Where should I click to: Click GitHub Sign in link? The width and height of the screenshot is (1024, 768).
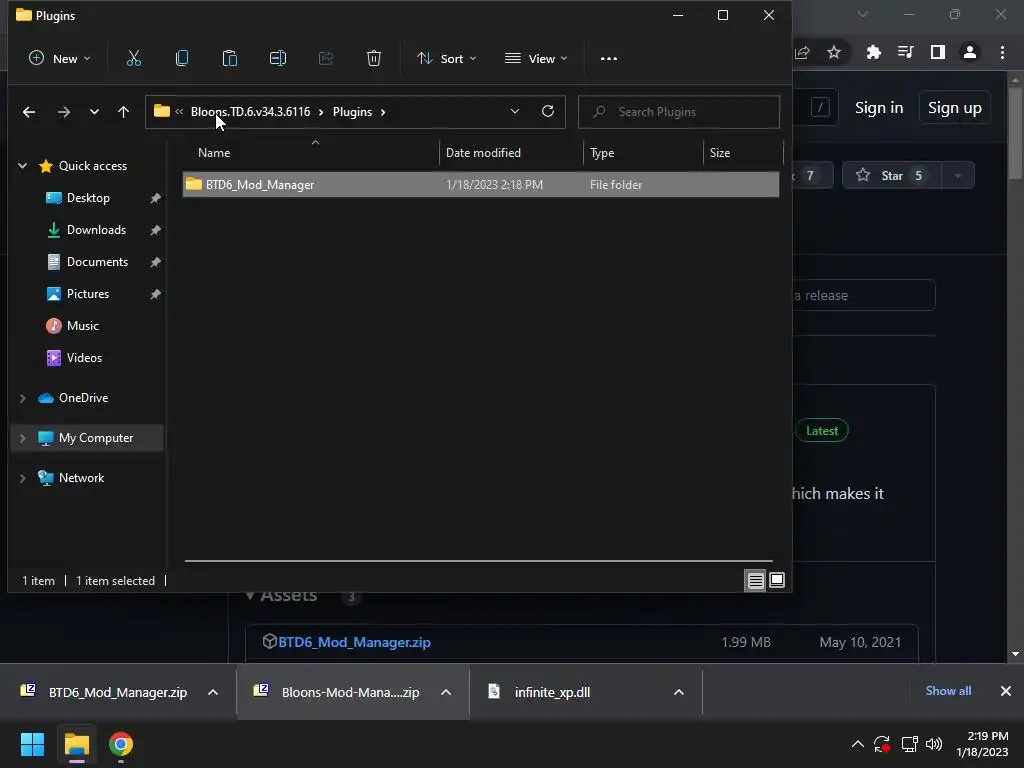(879, 108)
